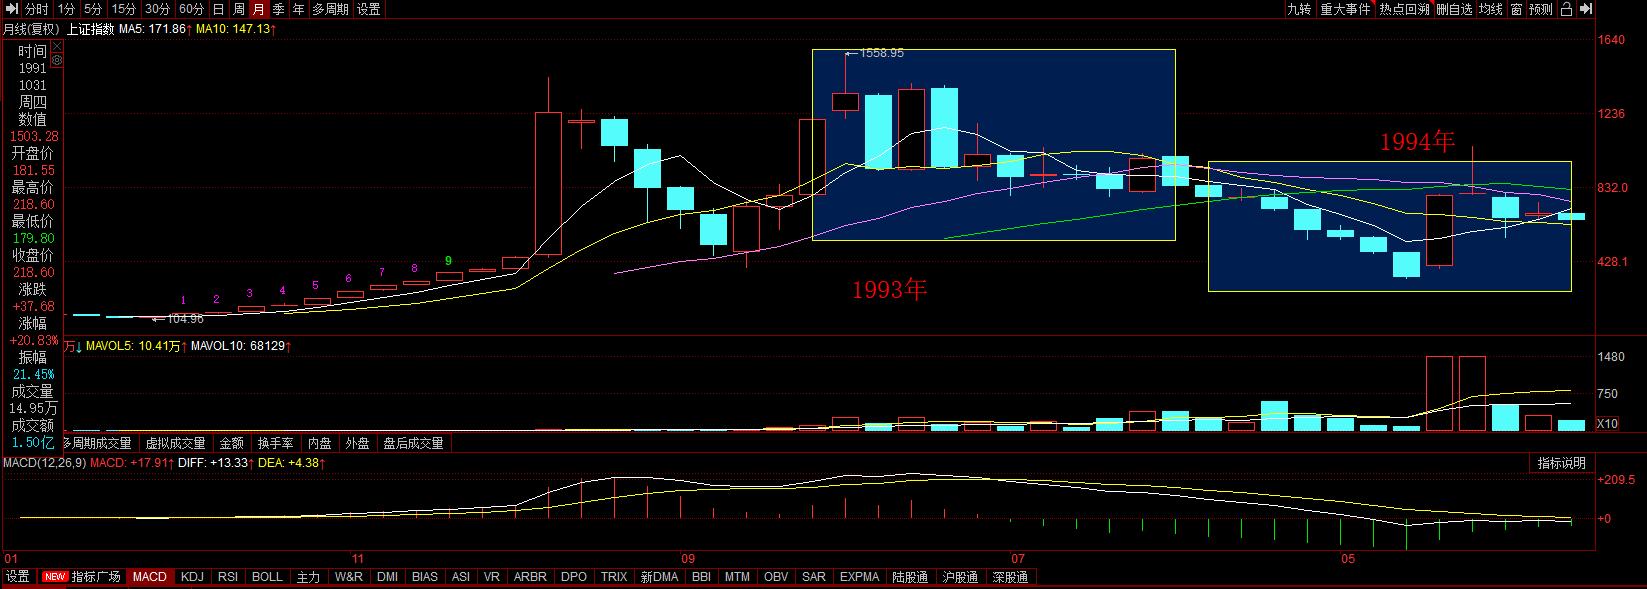Viewport: 1647px width, 589px height.
Task: Open the gear settings in the info box
Action: pos(57,60)
